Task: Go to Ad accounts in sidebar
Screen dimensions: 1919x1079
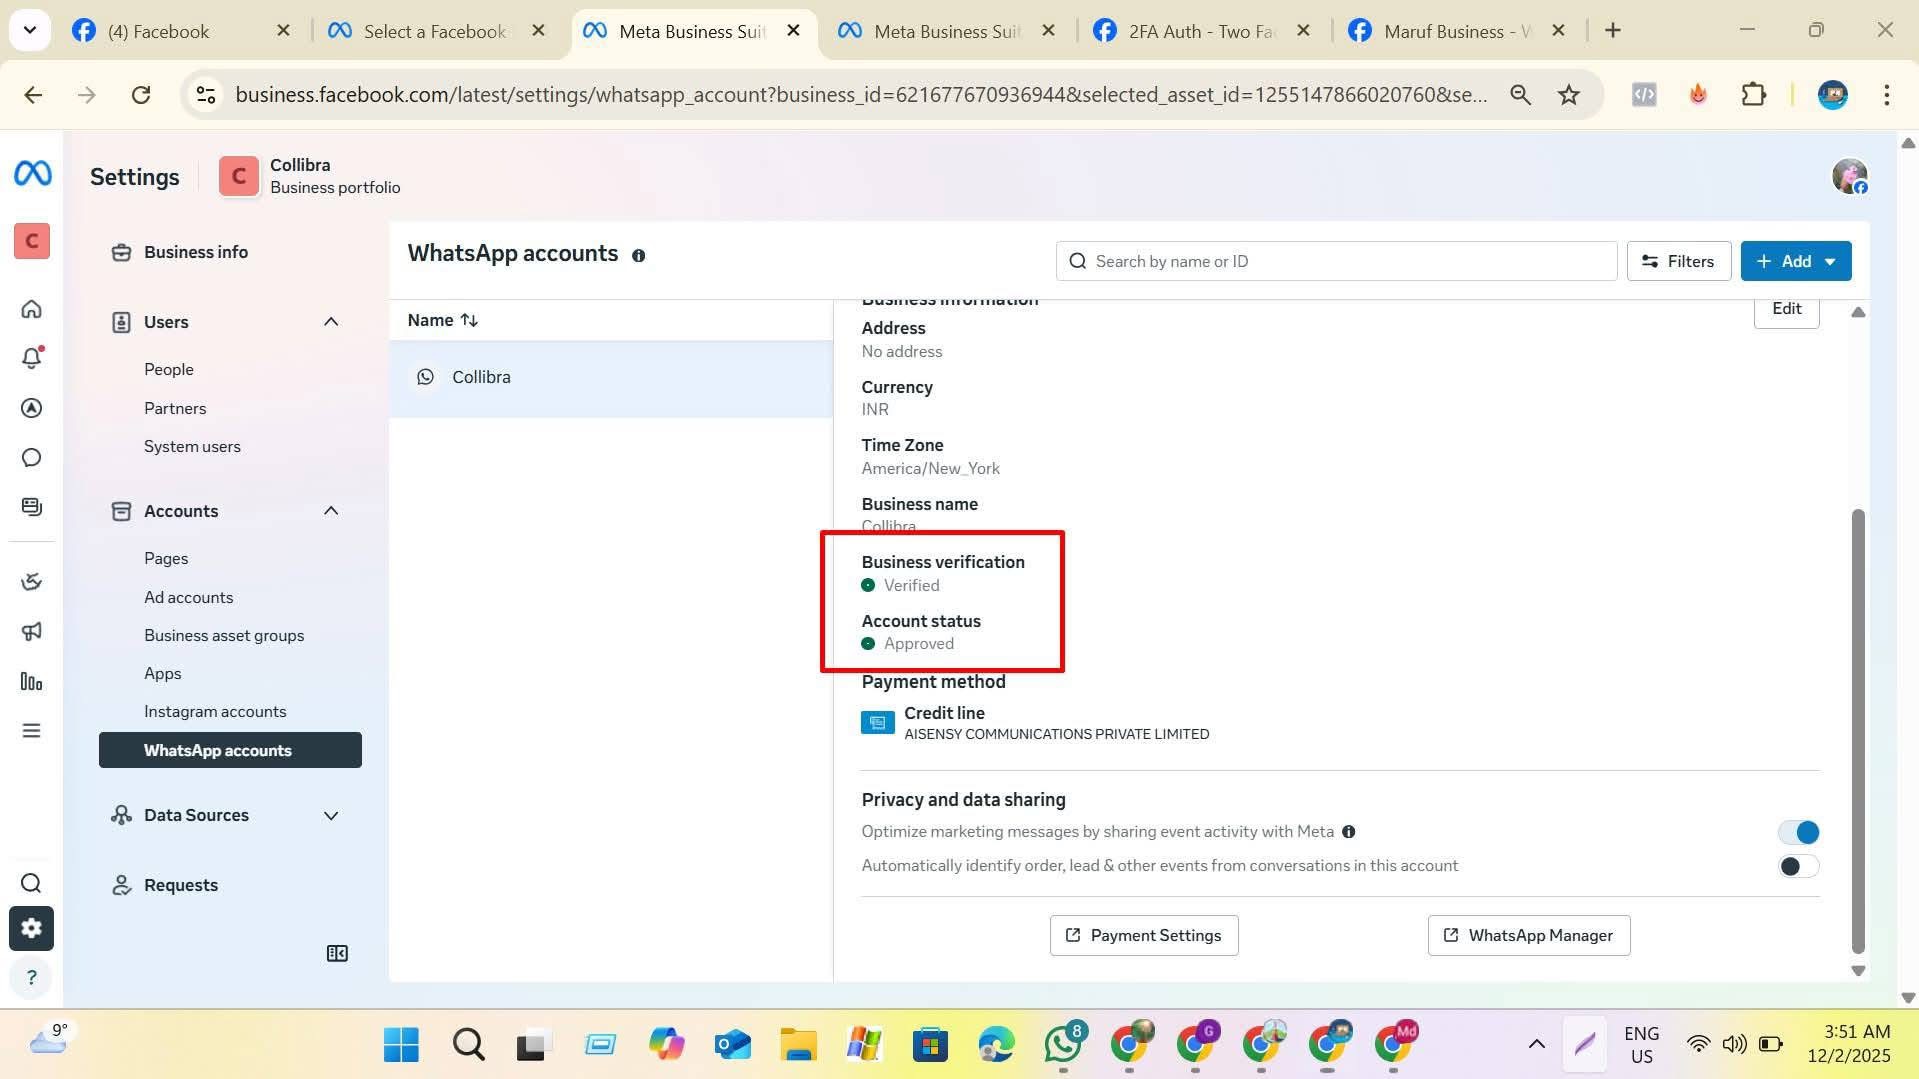Action: tap(188, 597)
